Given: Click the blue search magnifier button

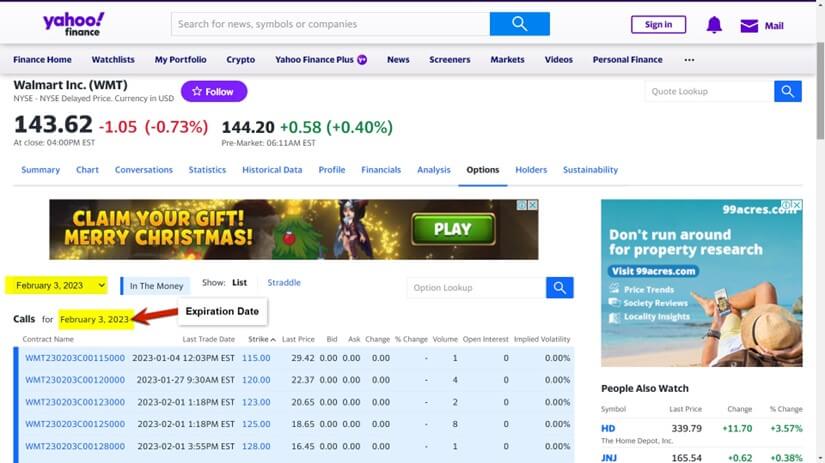Looking at the screenshot, I should 519,24.
